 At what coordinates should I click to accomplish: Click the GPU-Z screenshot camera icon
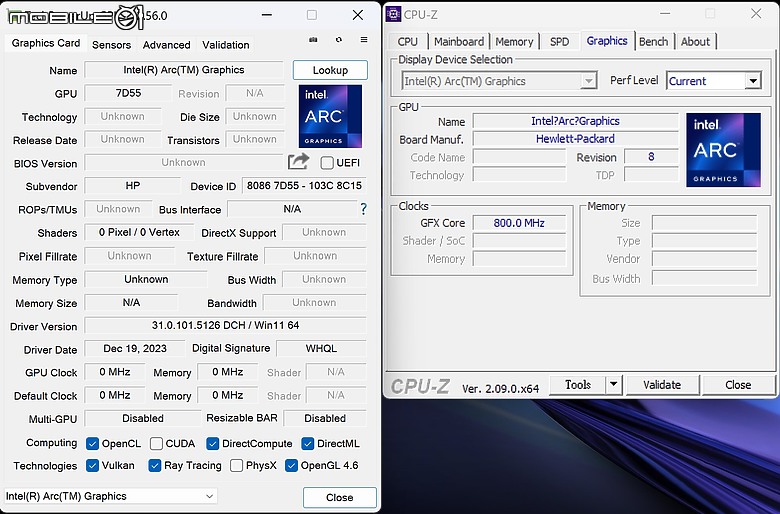point(313,40)
